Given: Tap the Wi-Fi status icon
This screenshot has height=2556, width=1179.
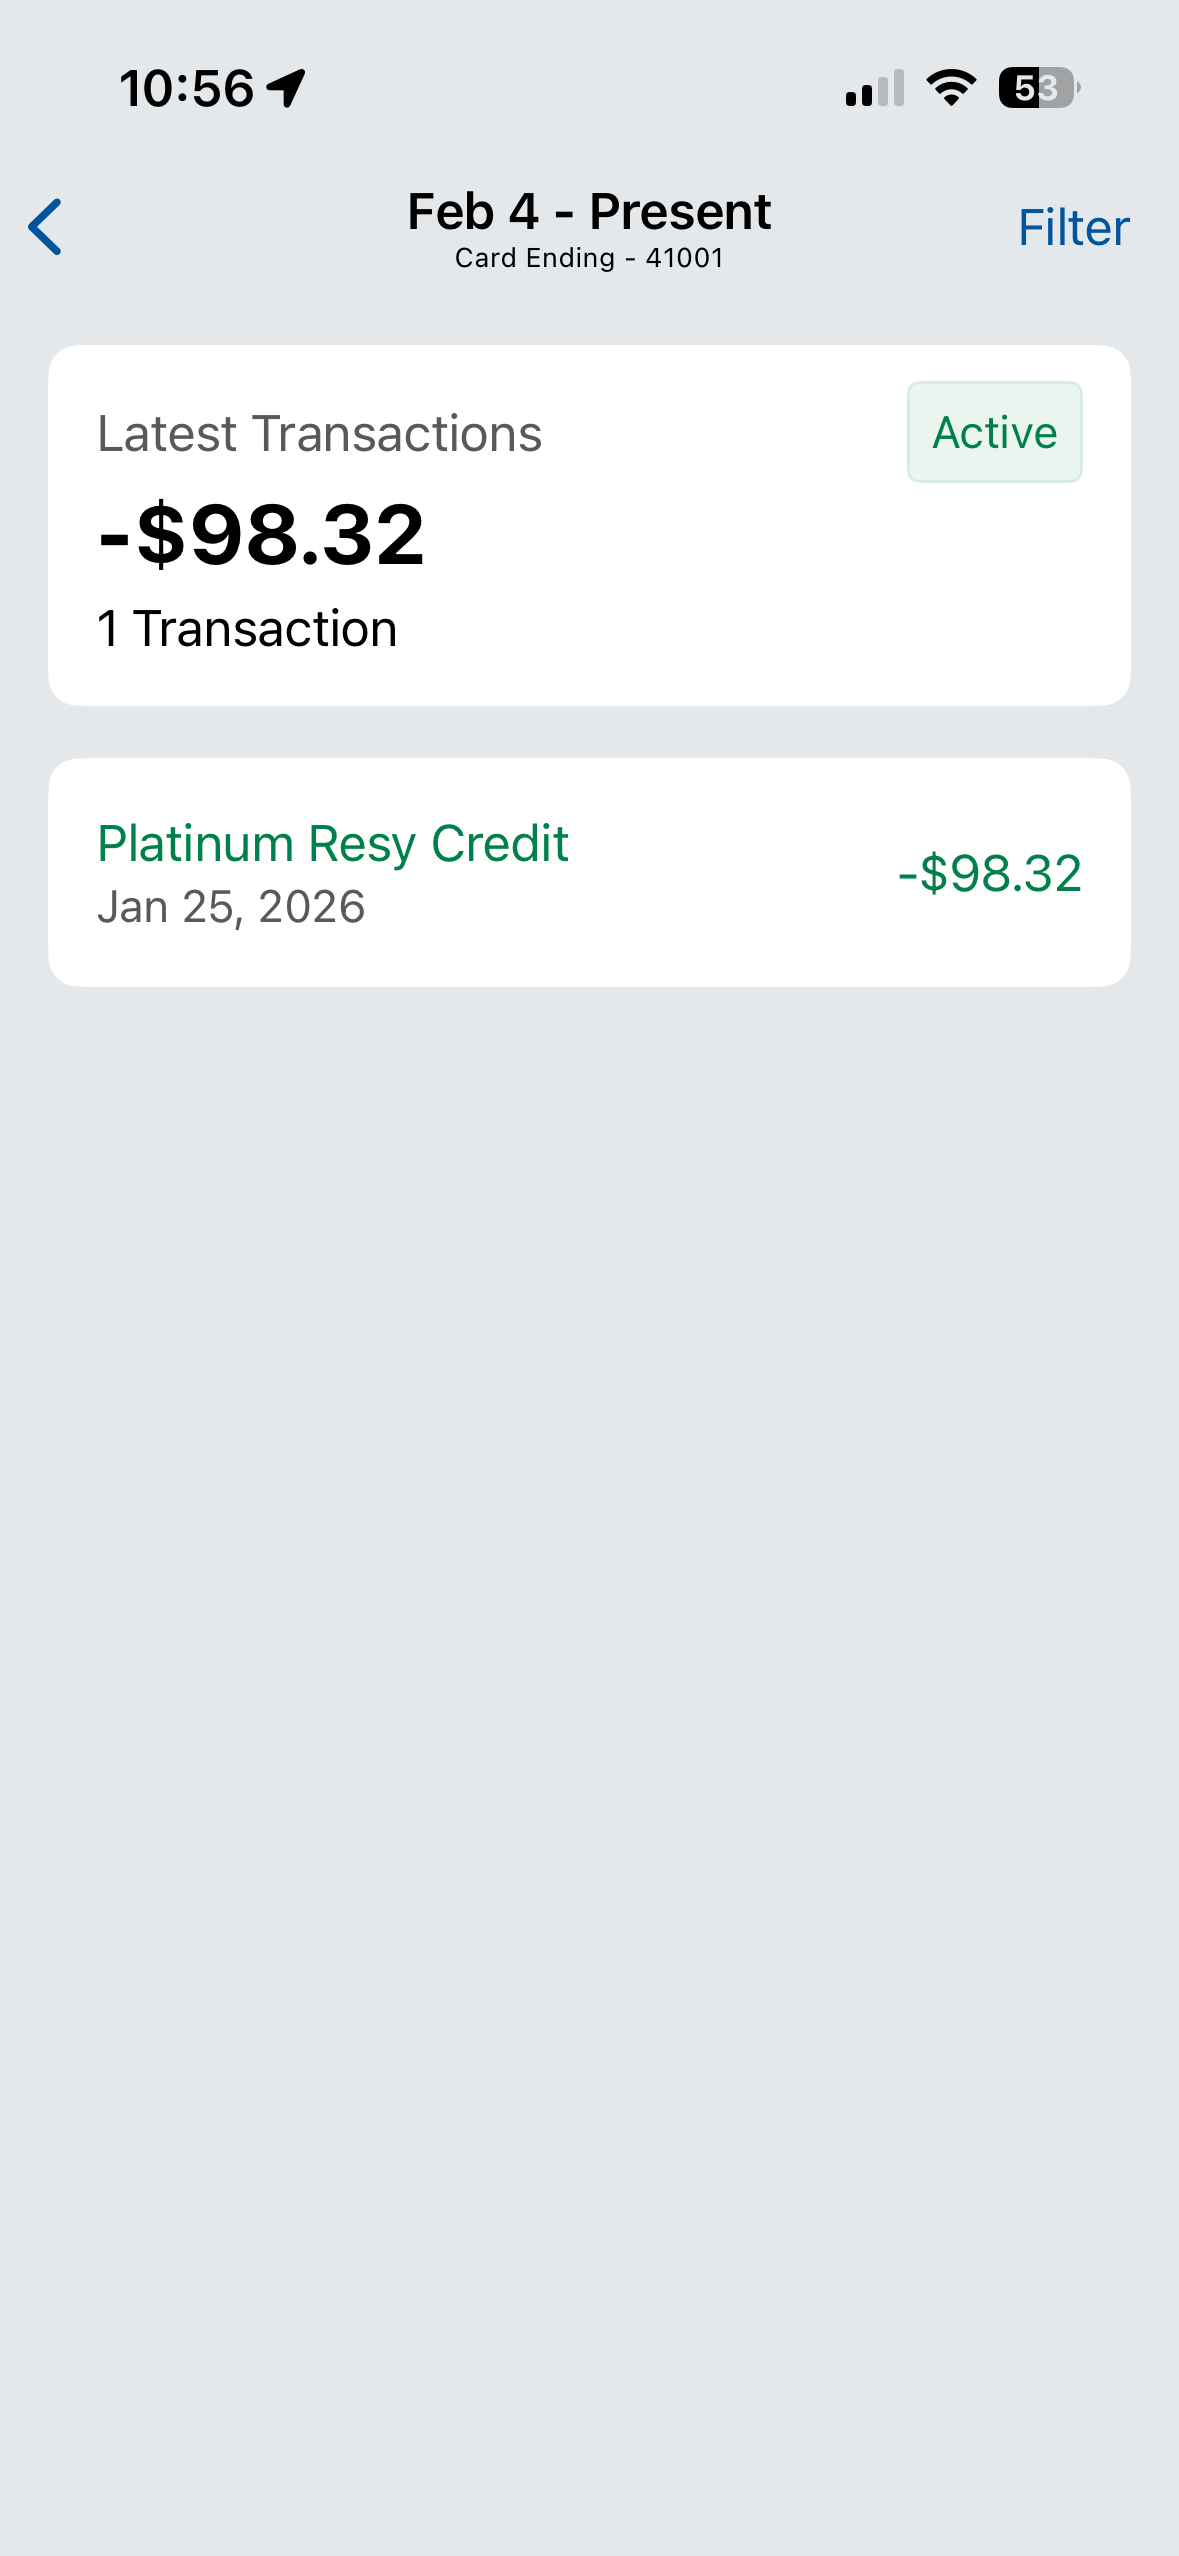Looking at the screenshot, I should click(951, 88).
